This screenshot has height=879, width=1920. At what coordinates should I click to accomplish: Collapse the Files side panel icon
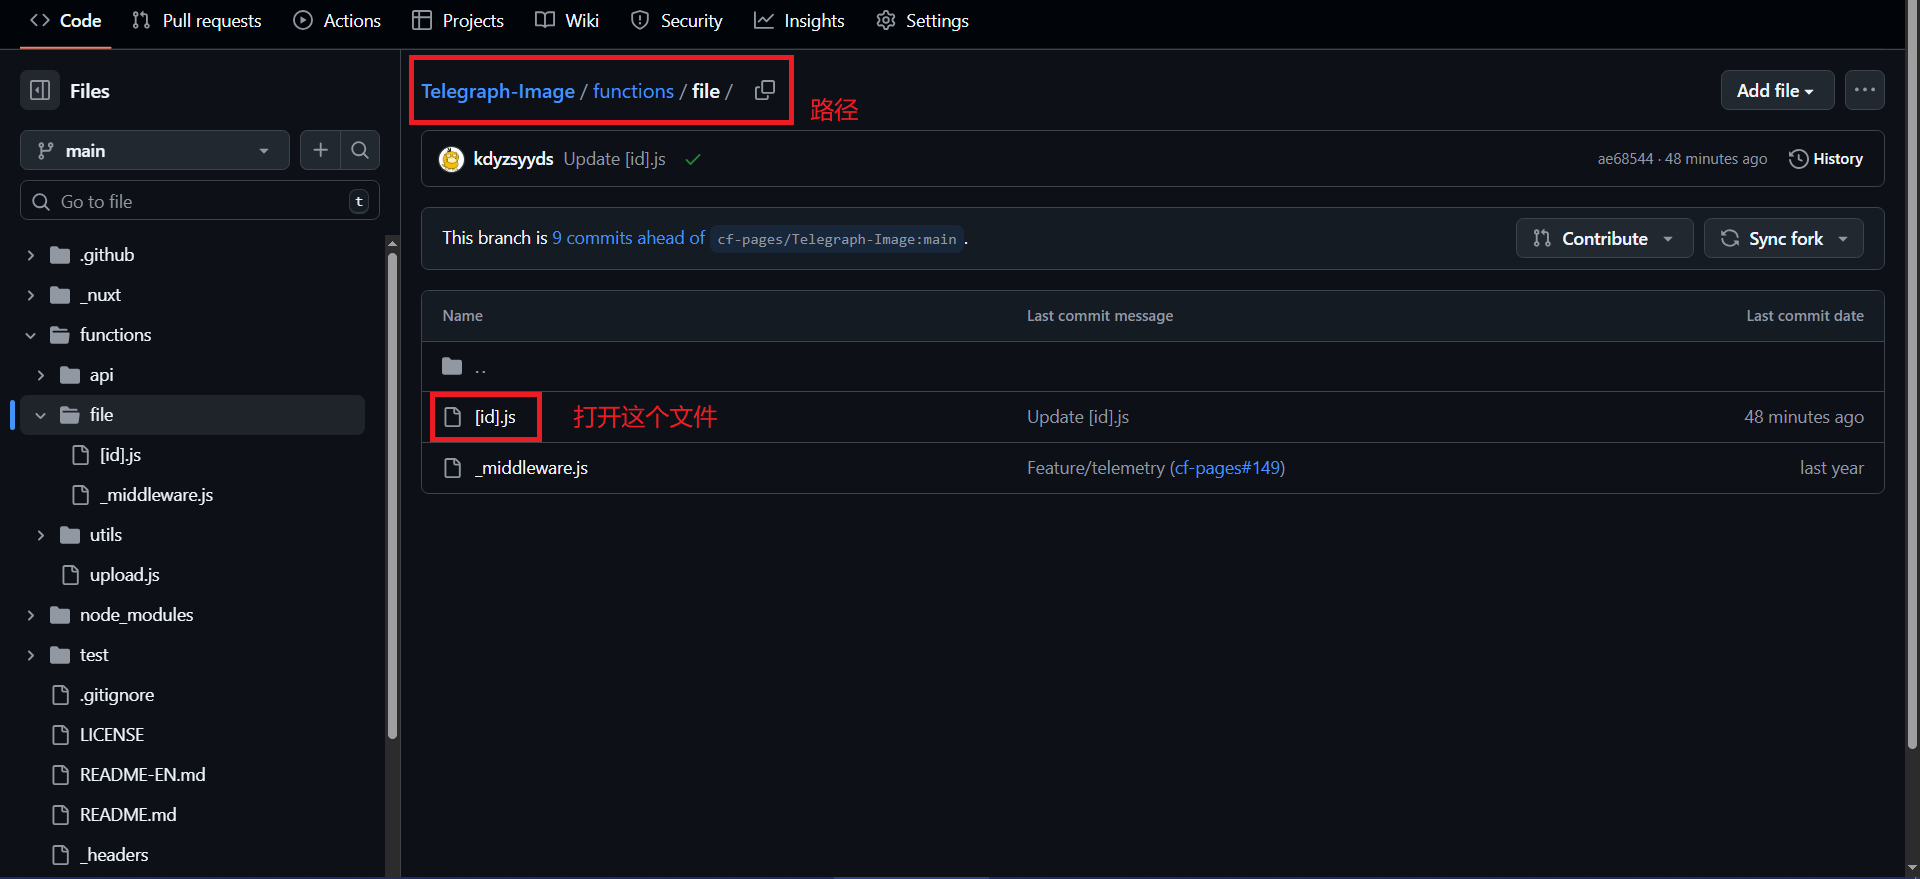40,91
